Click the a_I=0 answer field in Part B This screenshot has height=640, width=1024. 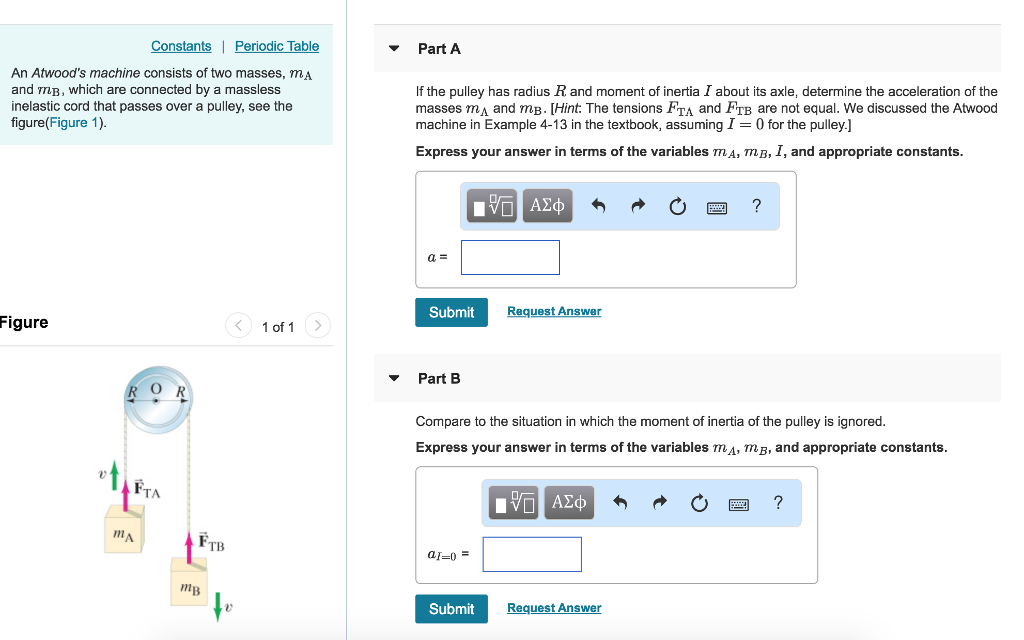coord(531,554)
